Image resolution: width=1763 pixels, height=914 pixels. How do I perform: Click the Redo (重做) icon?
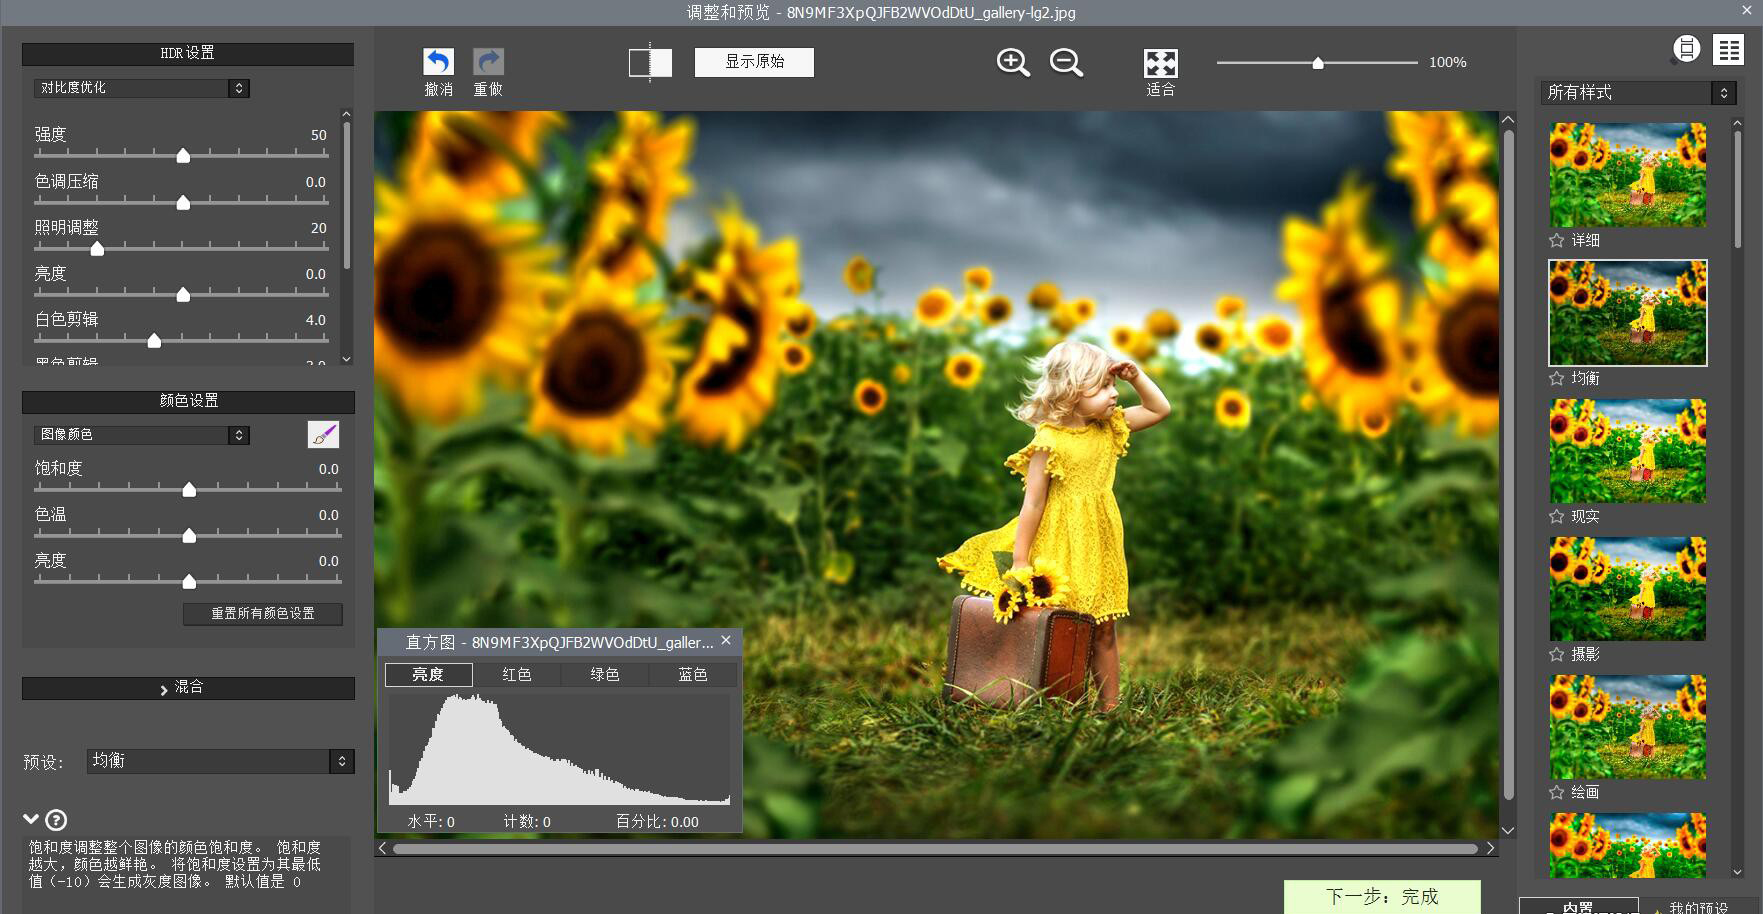pyautogui.click(x=488, y=62)
